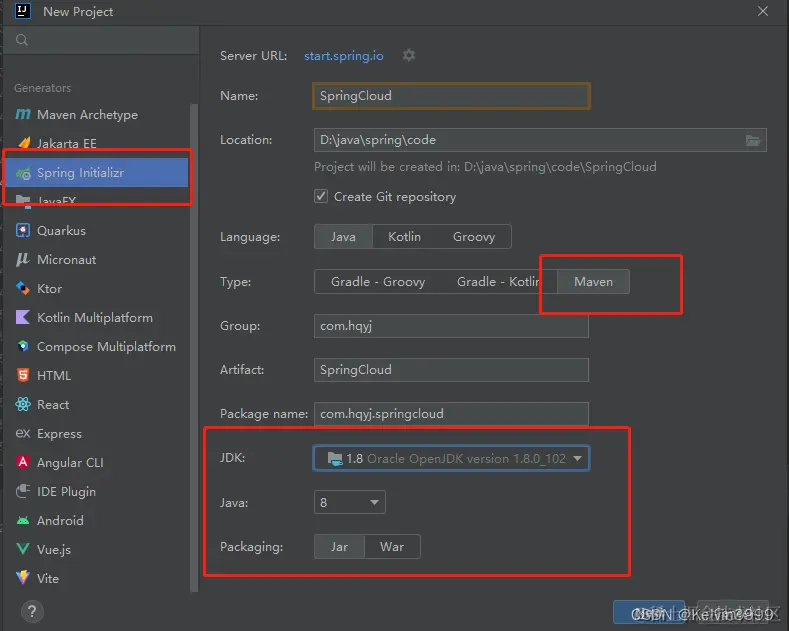
Task: Click the Compose Multiplatform icon
Action: click(x=23, y=346)
